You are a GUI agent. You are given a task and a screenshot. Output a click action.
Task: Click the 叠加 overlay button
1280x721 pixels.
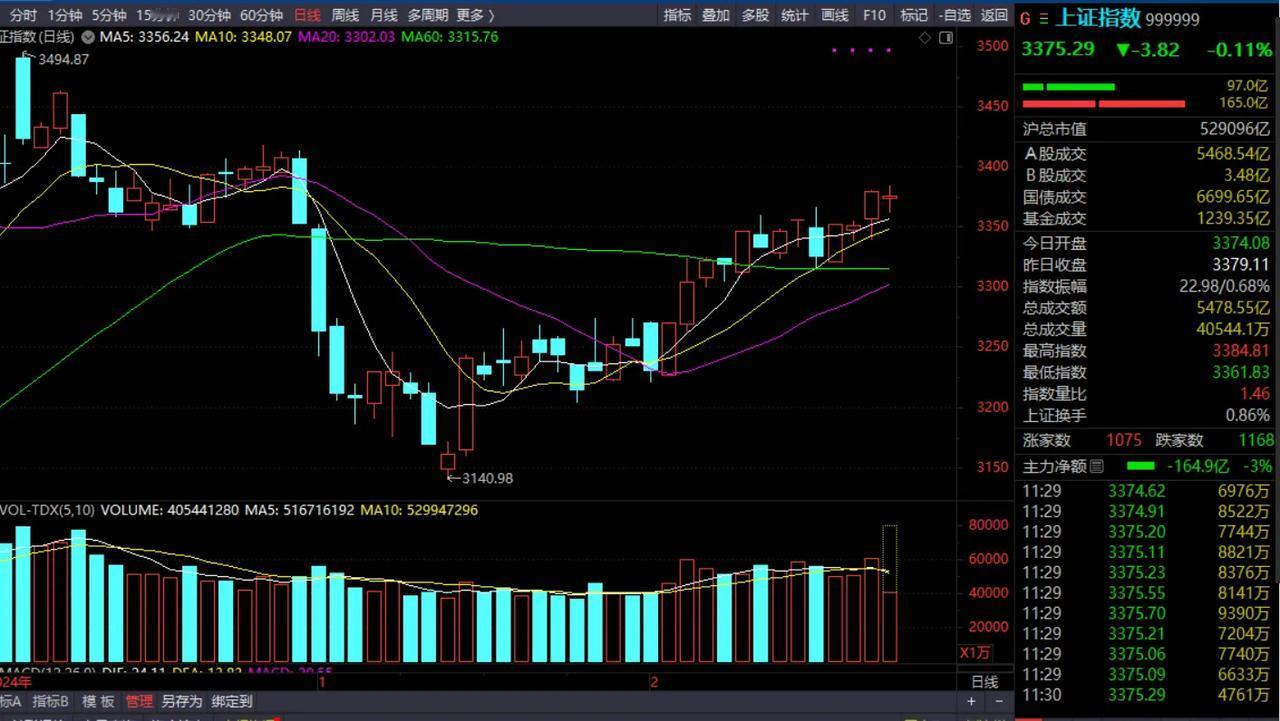coord(715,15)
